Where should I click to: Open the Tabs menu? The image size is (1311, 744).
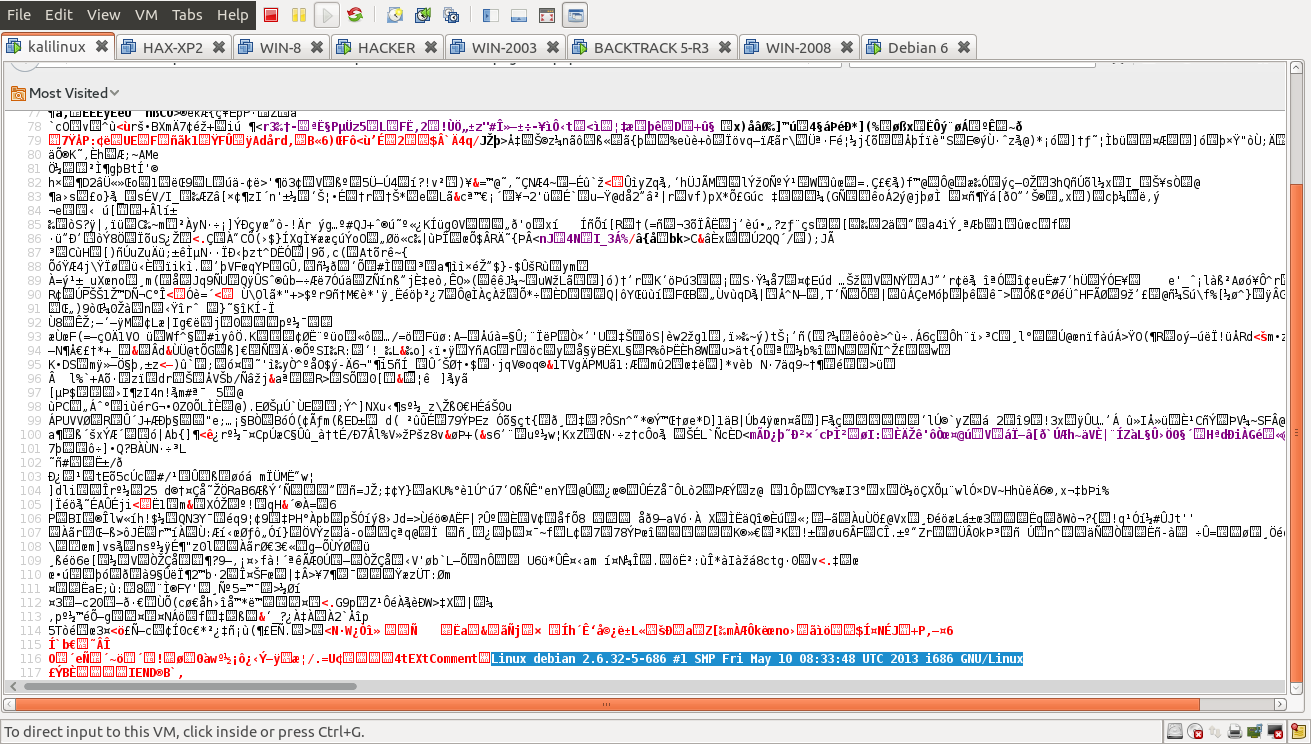pos(187,15)
